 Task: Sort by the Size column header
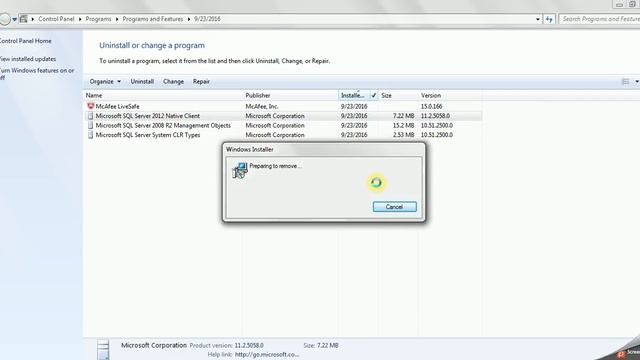pyautogui.click(x=398, y=96)
